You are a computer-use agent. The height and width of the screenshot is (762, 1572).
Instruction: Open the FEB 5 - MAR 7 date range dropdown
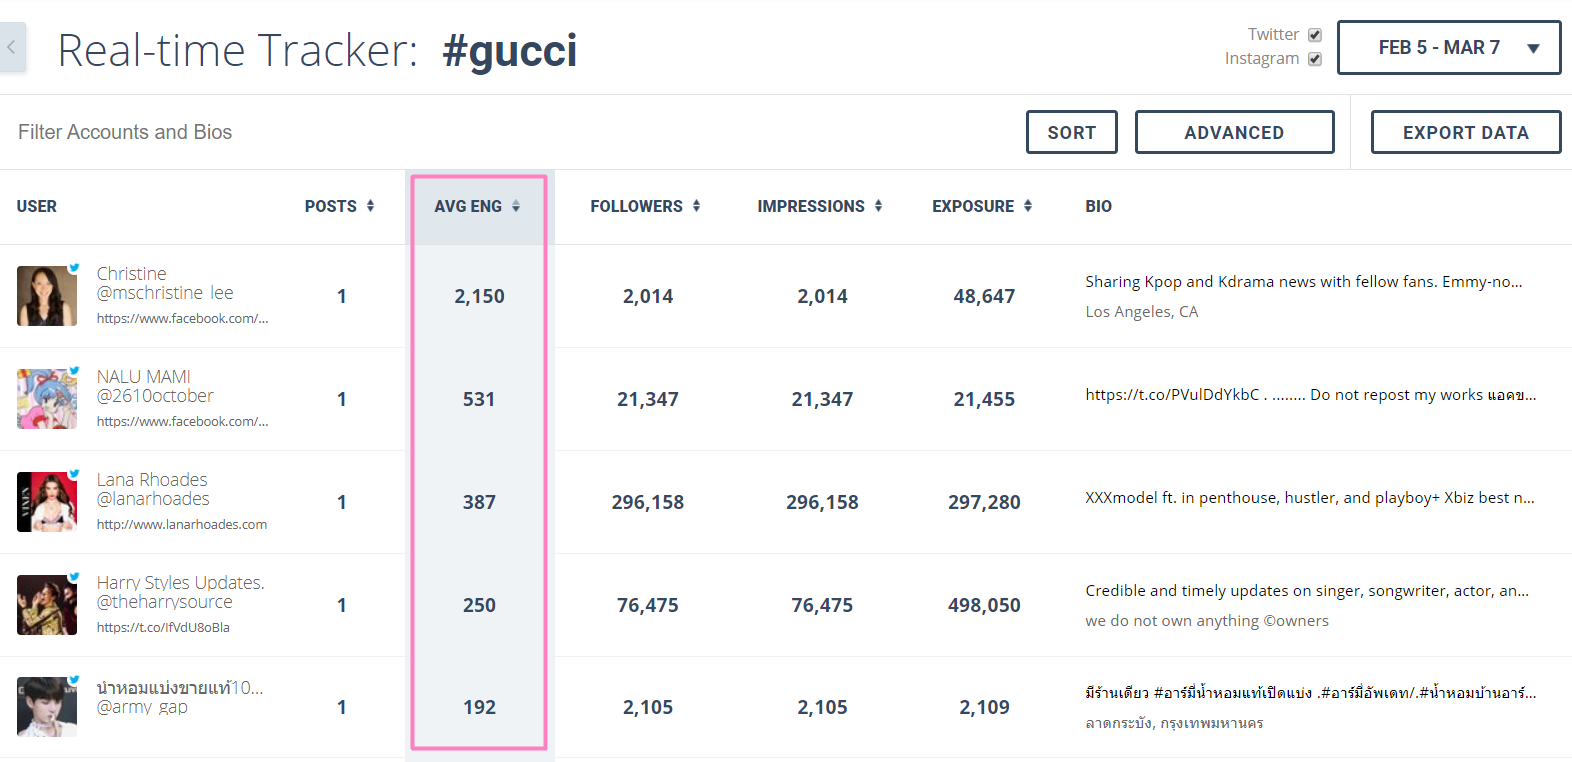[x=1449, y=48]
